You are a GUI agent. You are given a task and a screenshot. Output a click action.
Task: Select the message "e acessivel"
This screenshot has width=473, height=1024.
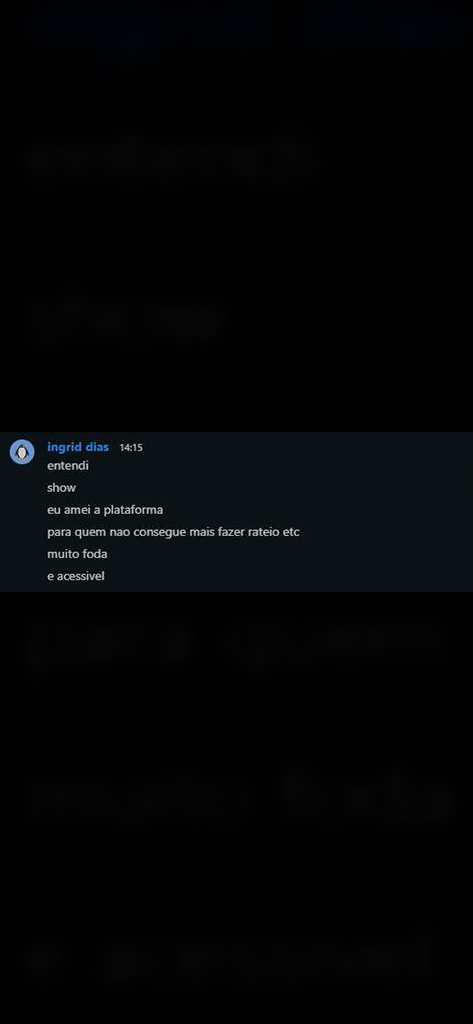[76, 577]
